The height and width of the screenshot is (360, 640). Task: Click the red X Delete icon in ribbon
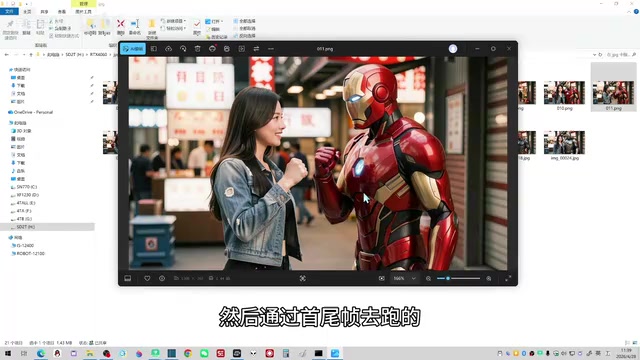121,27
